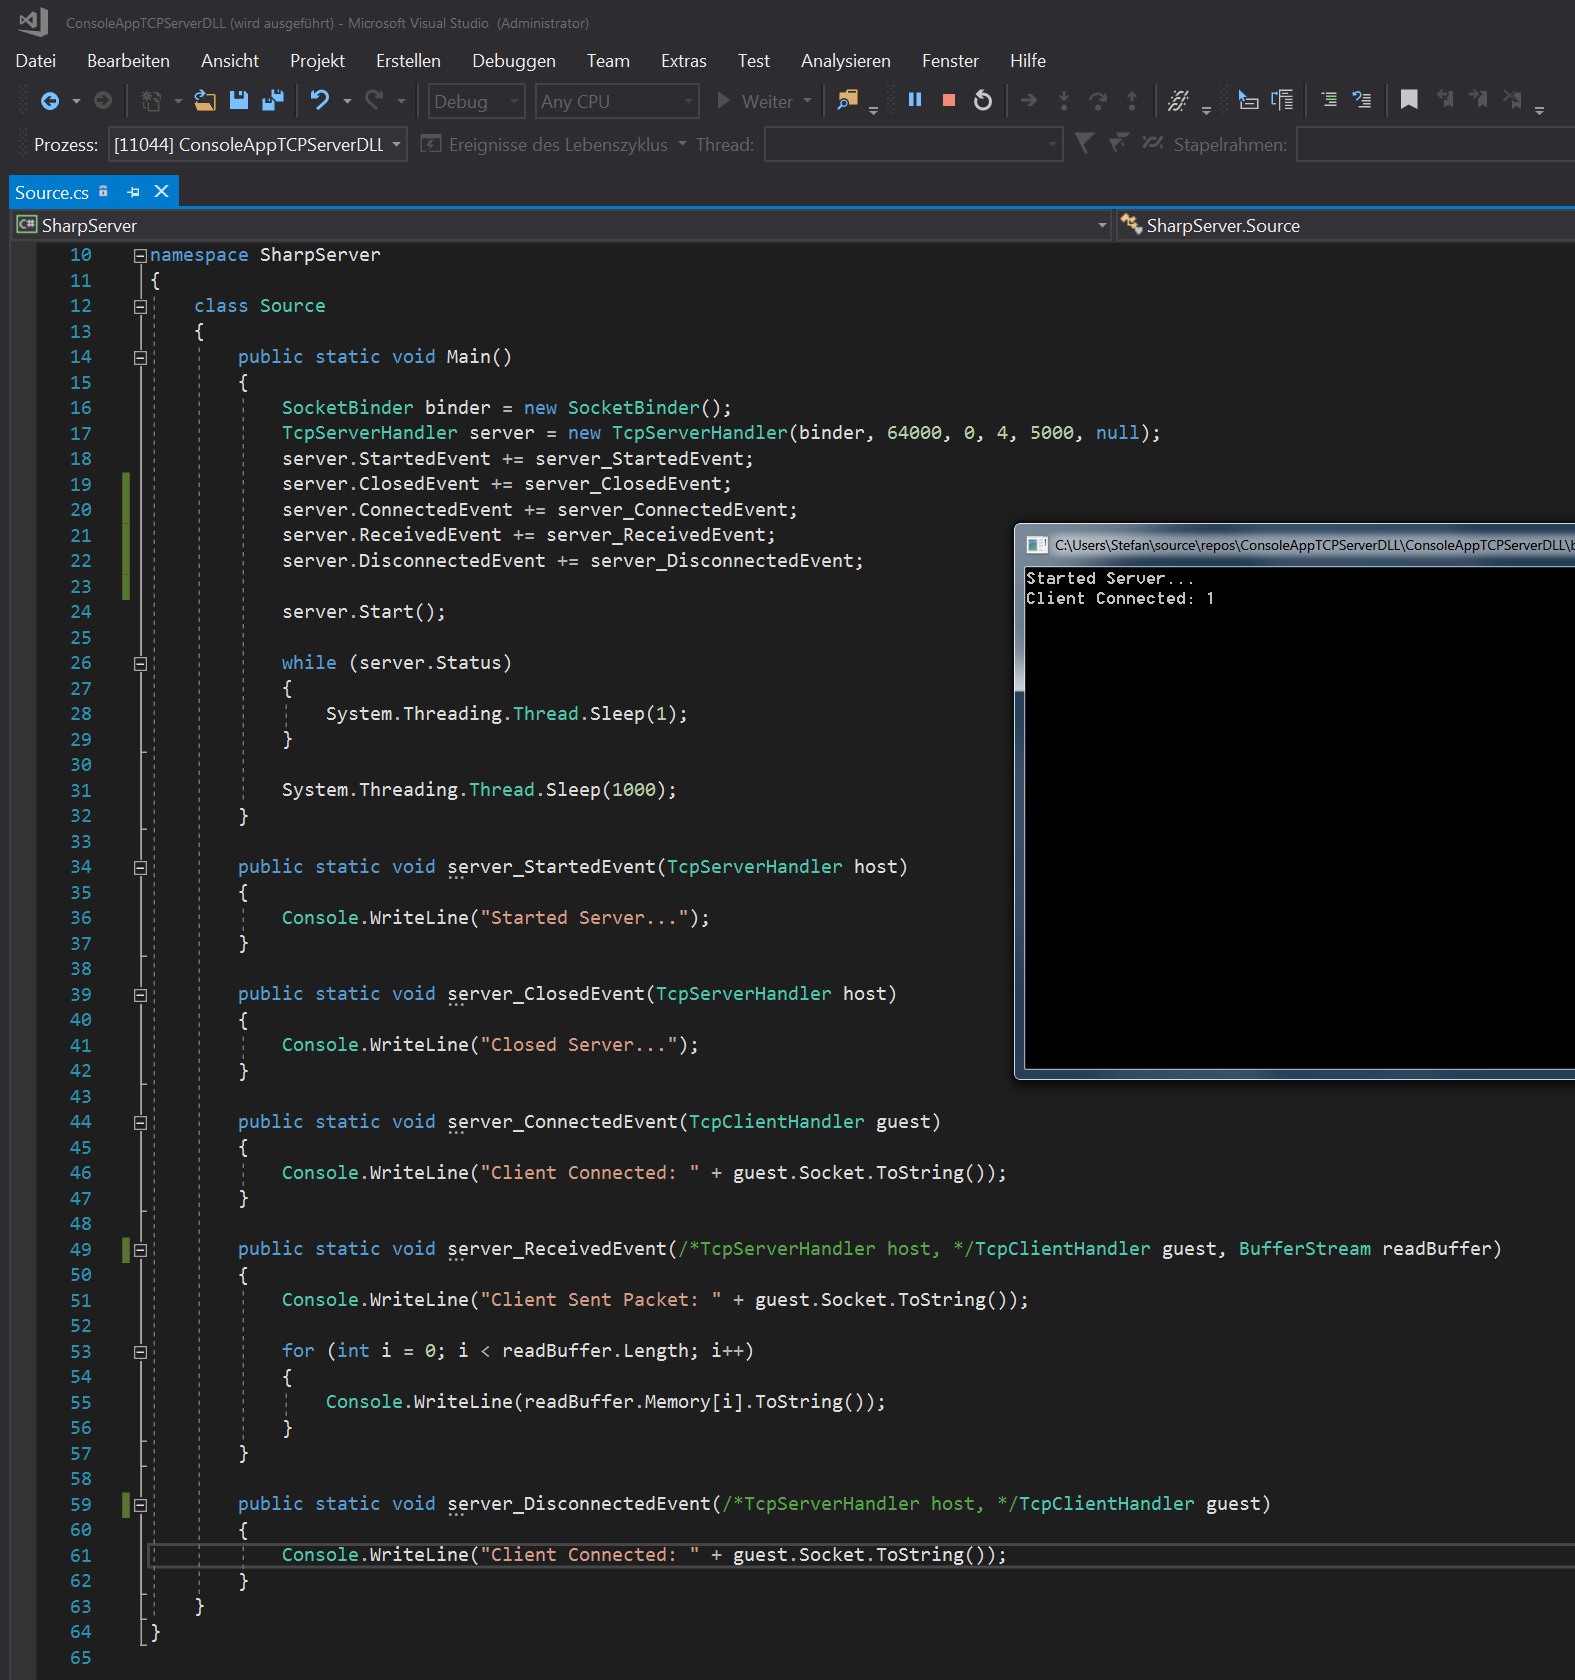Uncomment the selected lines icon
1575x1680 pixels.
click(x=1362, y=100)
